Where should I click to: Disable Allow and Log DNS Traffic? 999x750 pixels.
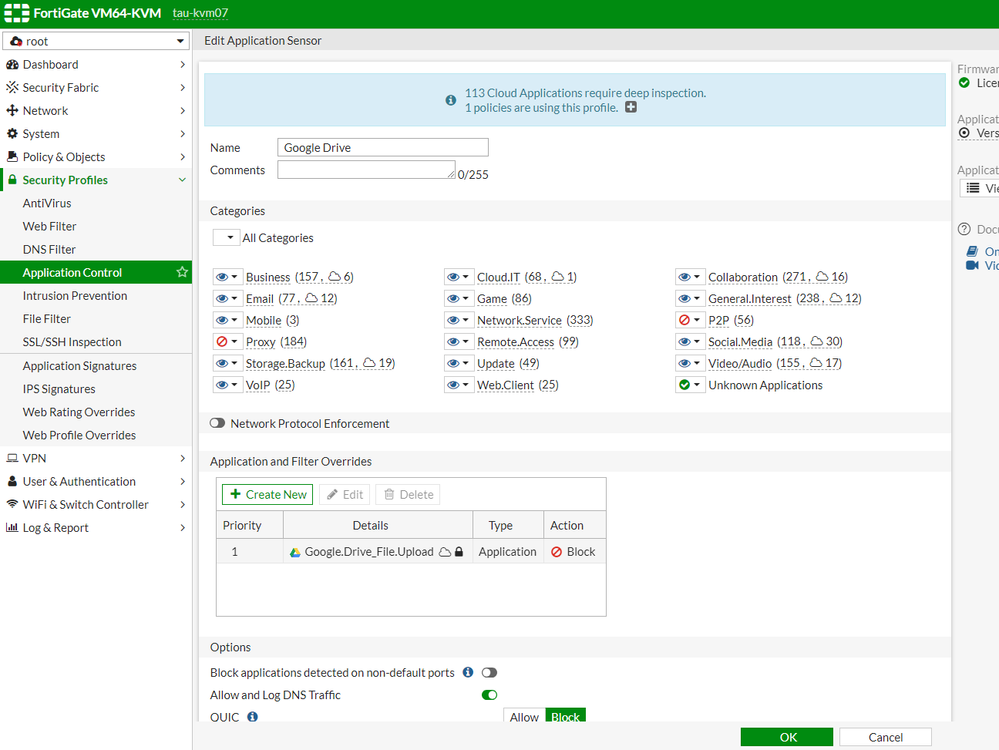coord(489,695)
